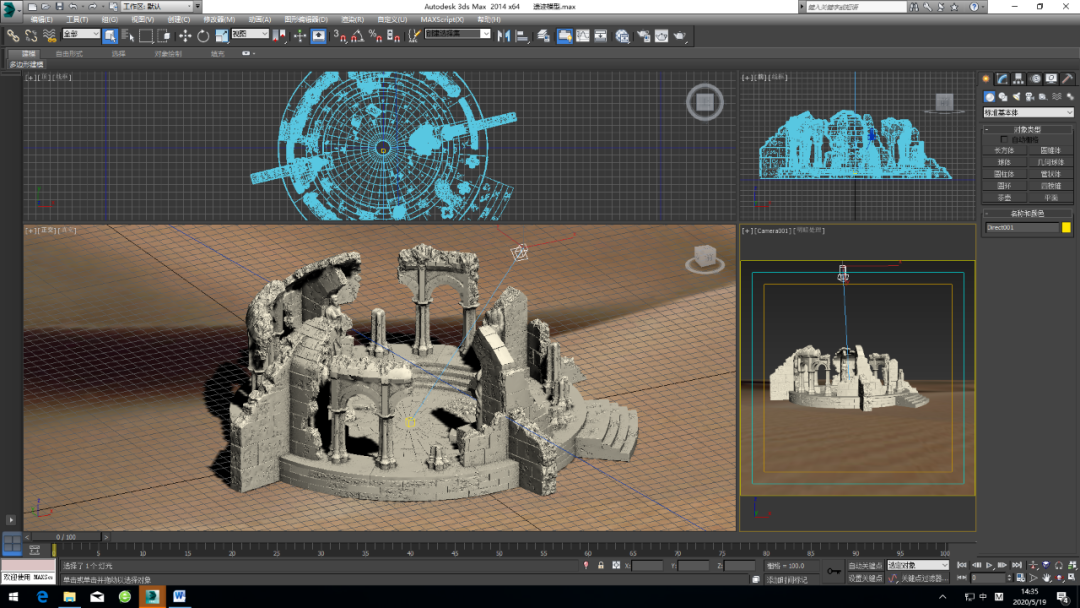Screen dimensions: 1080x608
Task: Click the teapot Render Production icon
Action: coord(680,36)
